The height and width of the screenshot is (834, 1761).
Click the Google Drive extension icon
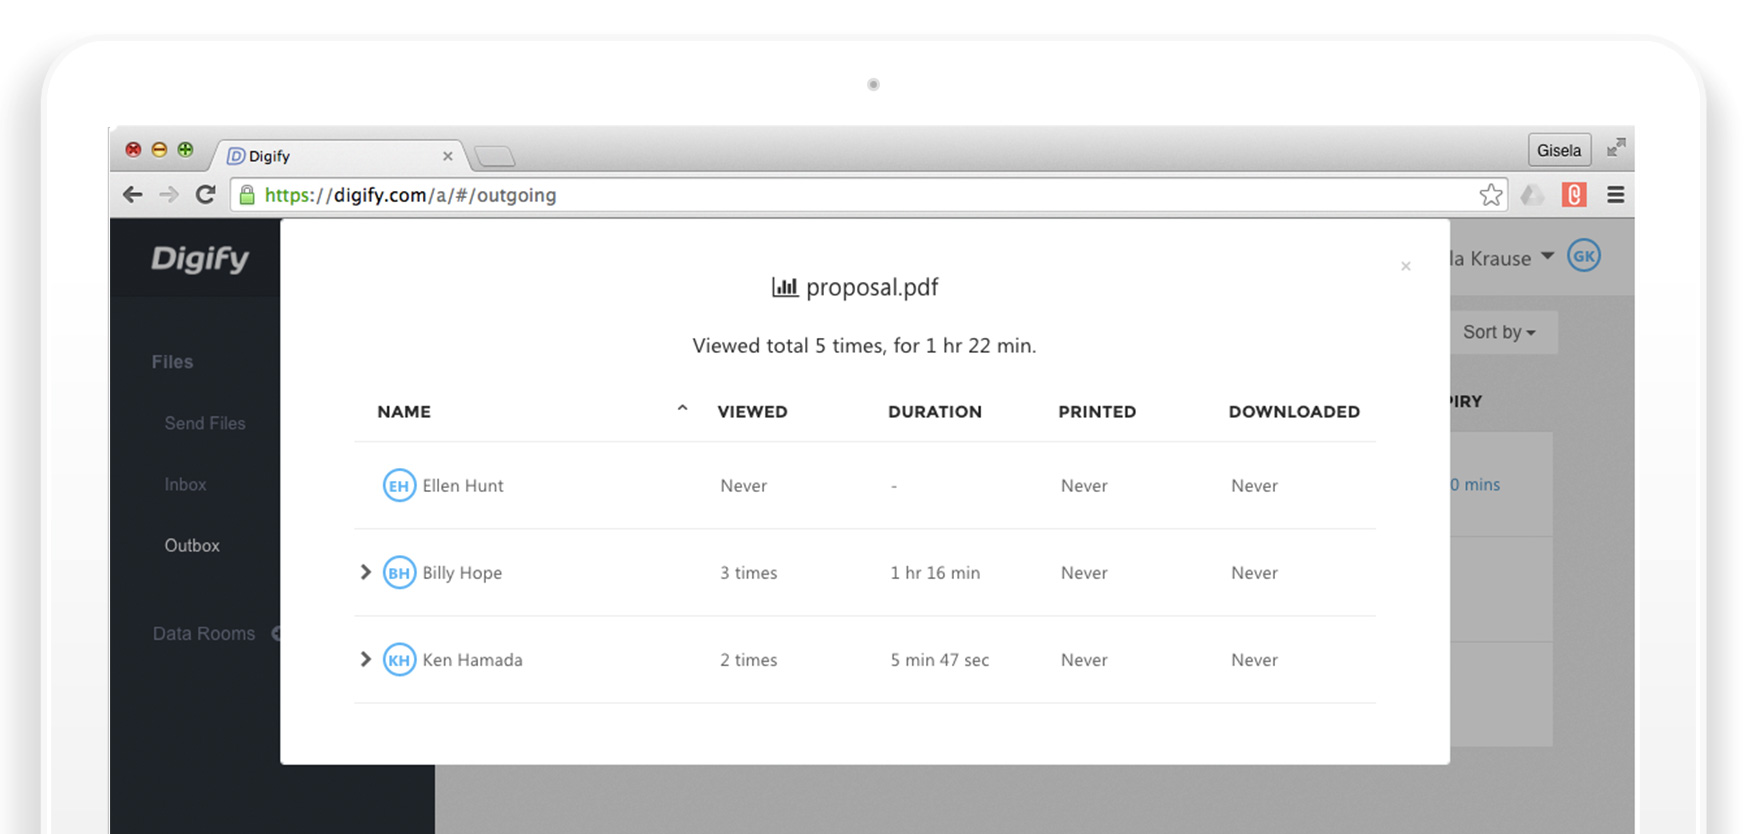coord(1532,195)
